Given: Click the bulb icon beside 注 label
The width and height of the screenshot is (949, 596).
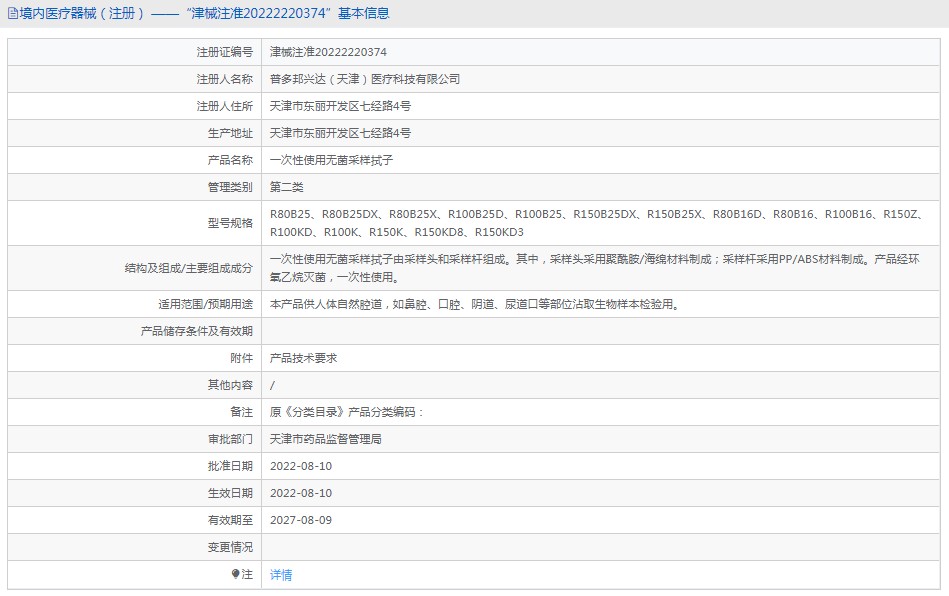Looking at the screenshot, I should [x=235, y=574].
